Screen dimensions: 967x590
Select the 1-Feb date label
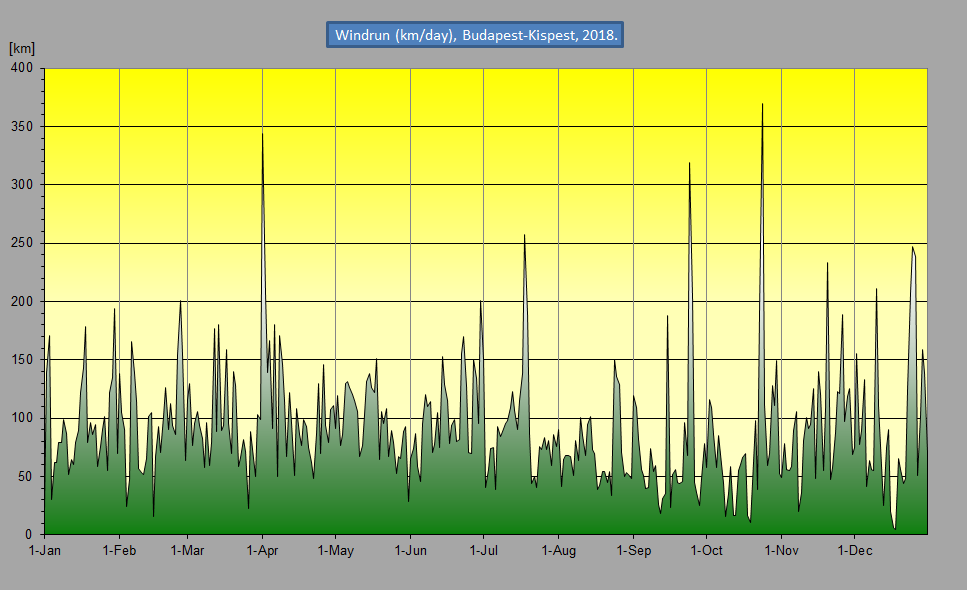tap(119, 551)
